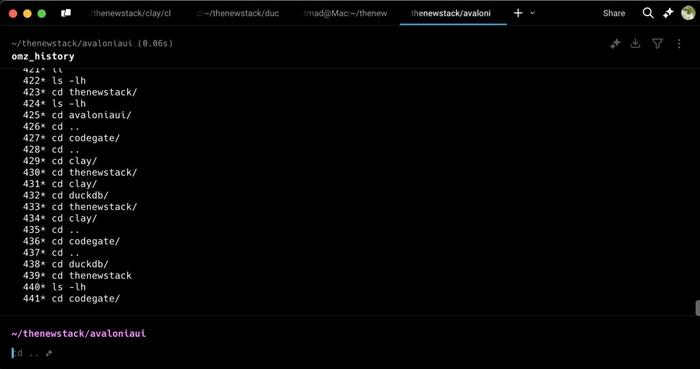
Task: Switch to ~/thenewstack/duc tab
Action: point(238,13)
